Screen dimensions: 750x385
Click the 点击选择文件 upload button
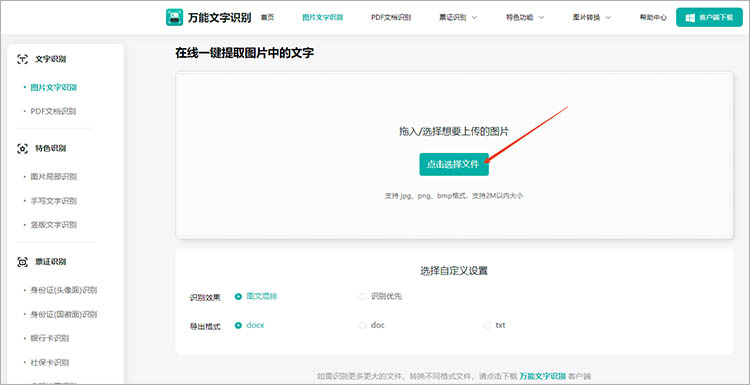point(454,165)
